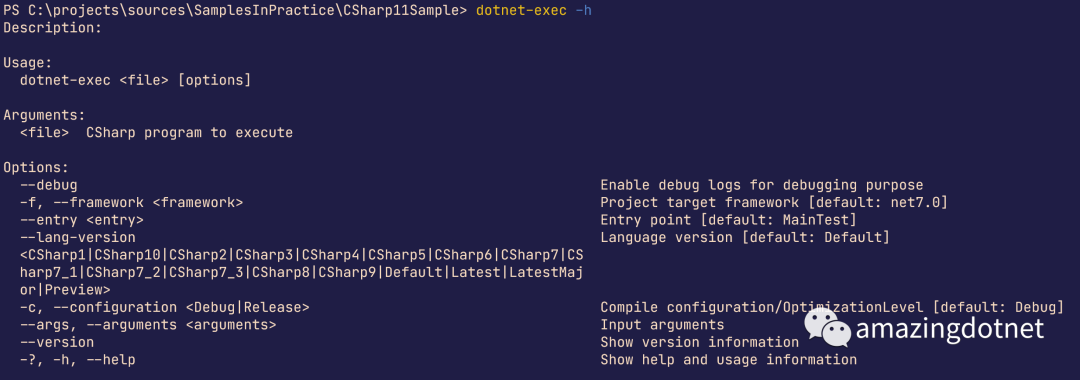Click the 'Description:' heading line
Image resolution: width=1080 pixels, height=380 pixels.
pyautogui.click(x=53, y=28)
